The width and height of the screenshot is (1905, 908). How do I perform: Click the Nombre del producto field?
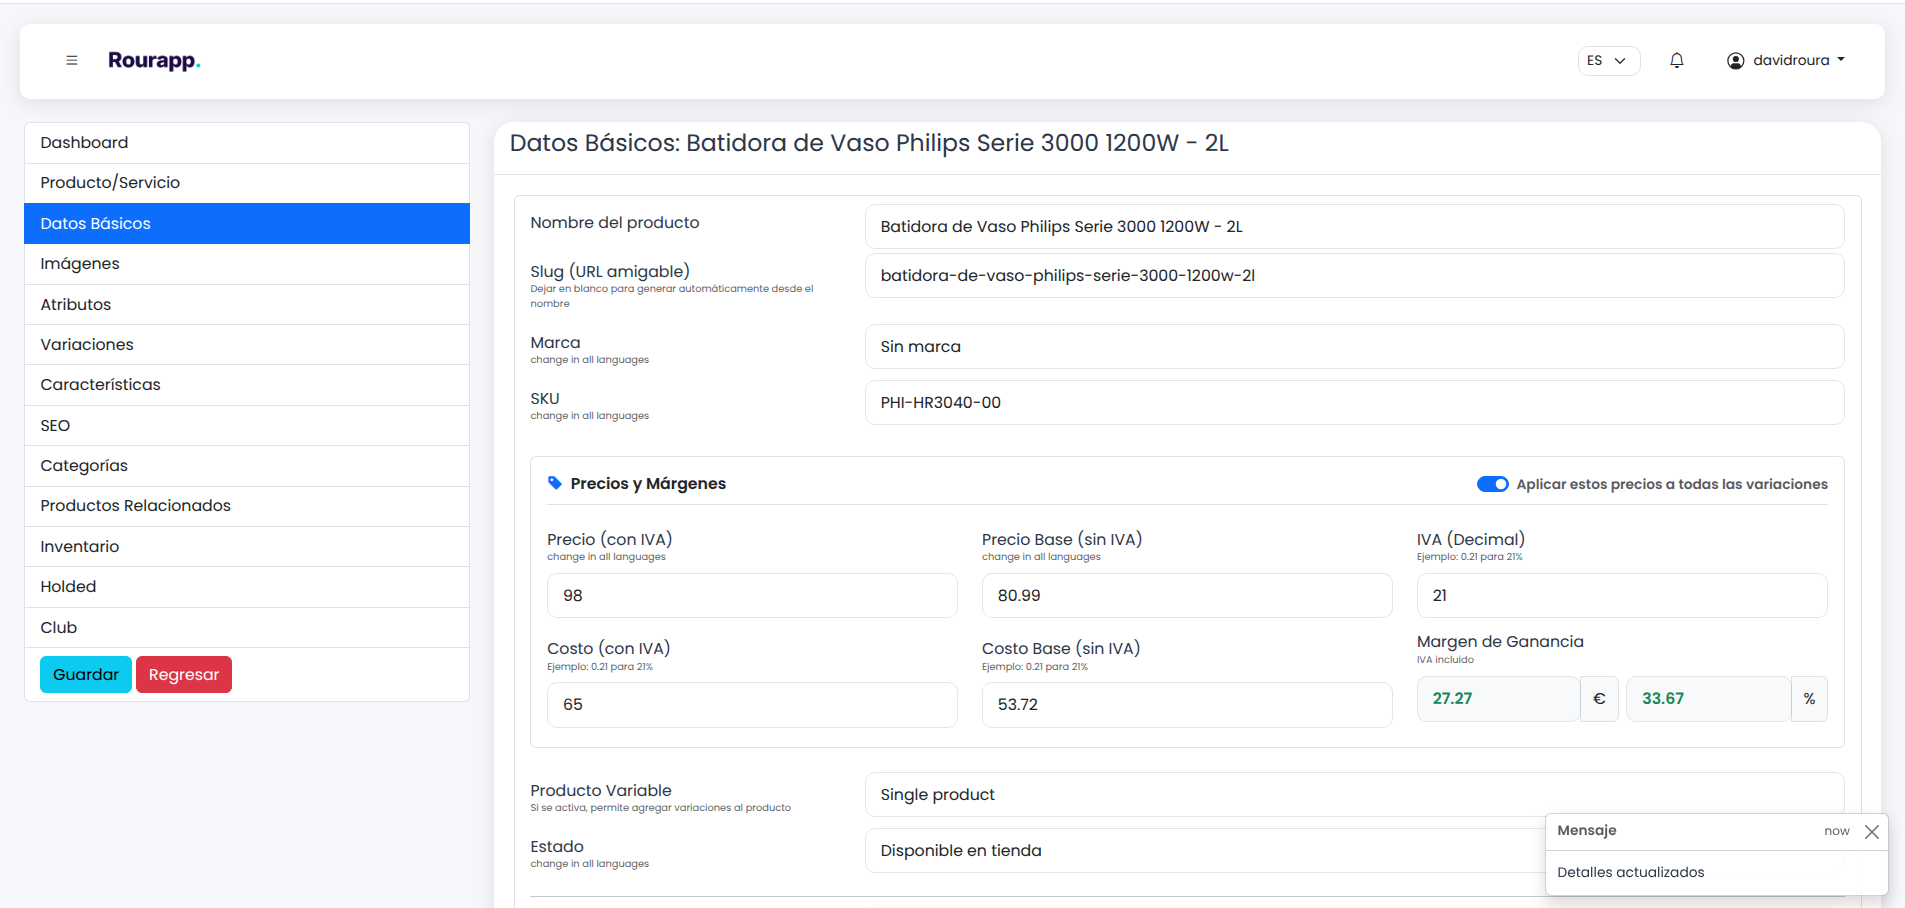point(1354,227)
